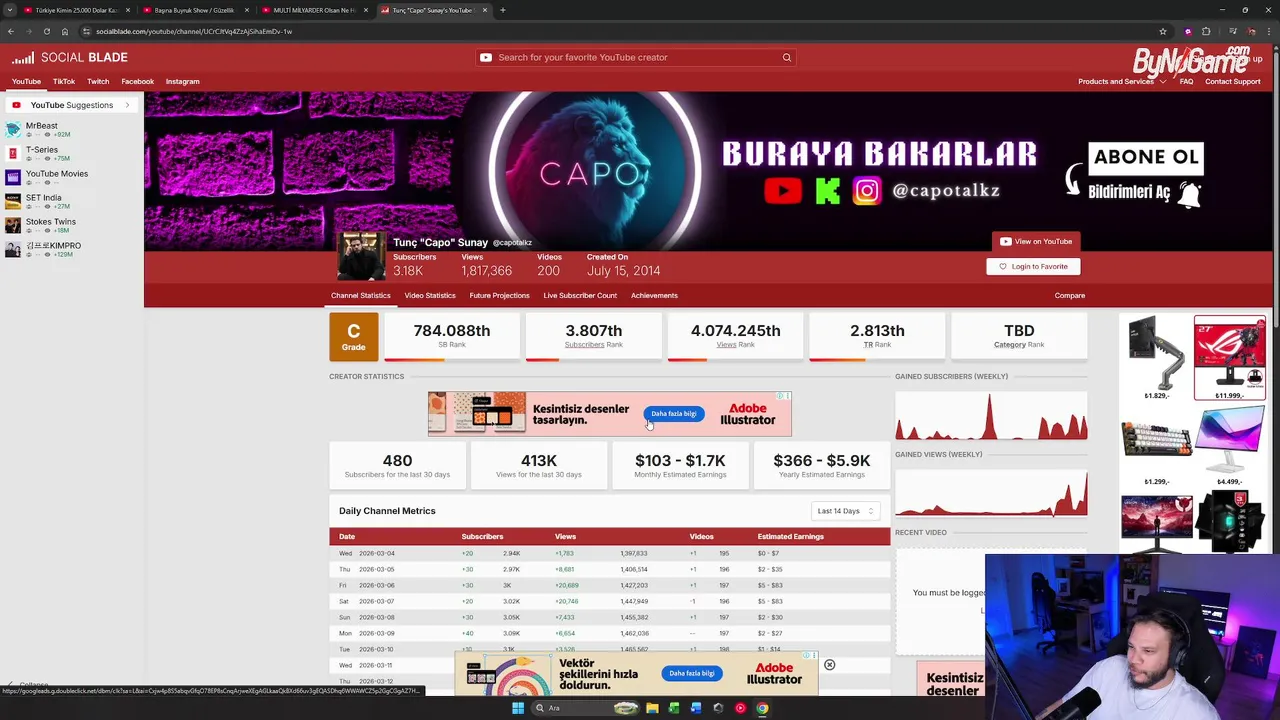Image resolution: width=1280 pixels, height=720 pixels.
Task: Open File Explorer from the taskbar
Action: [x=652, y=708]
